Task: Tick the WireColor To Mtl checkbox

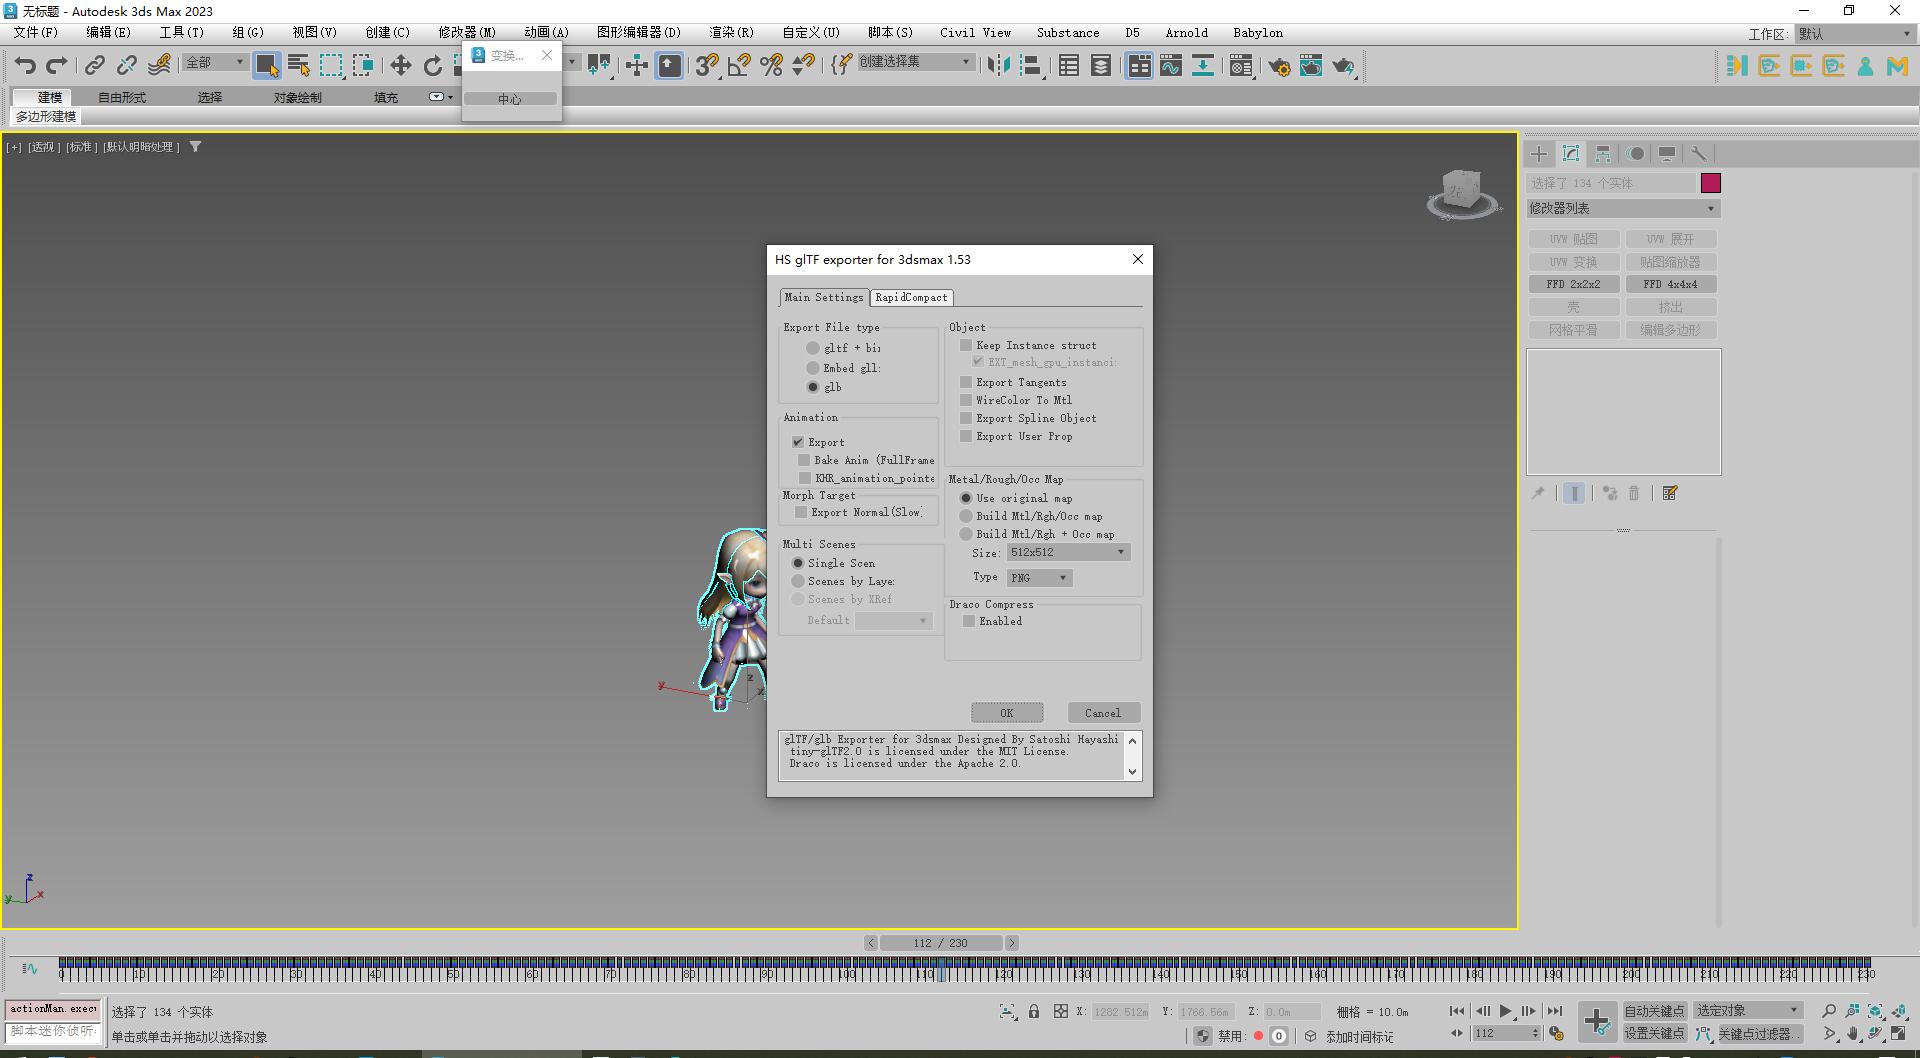Action: tap(966, 400)
